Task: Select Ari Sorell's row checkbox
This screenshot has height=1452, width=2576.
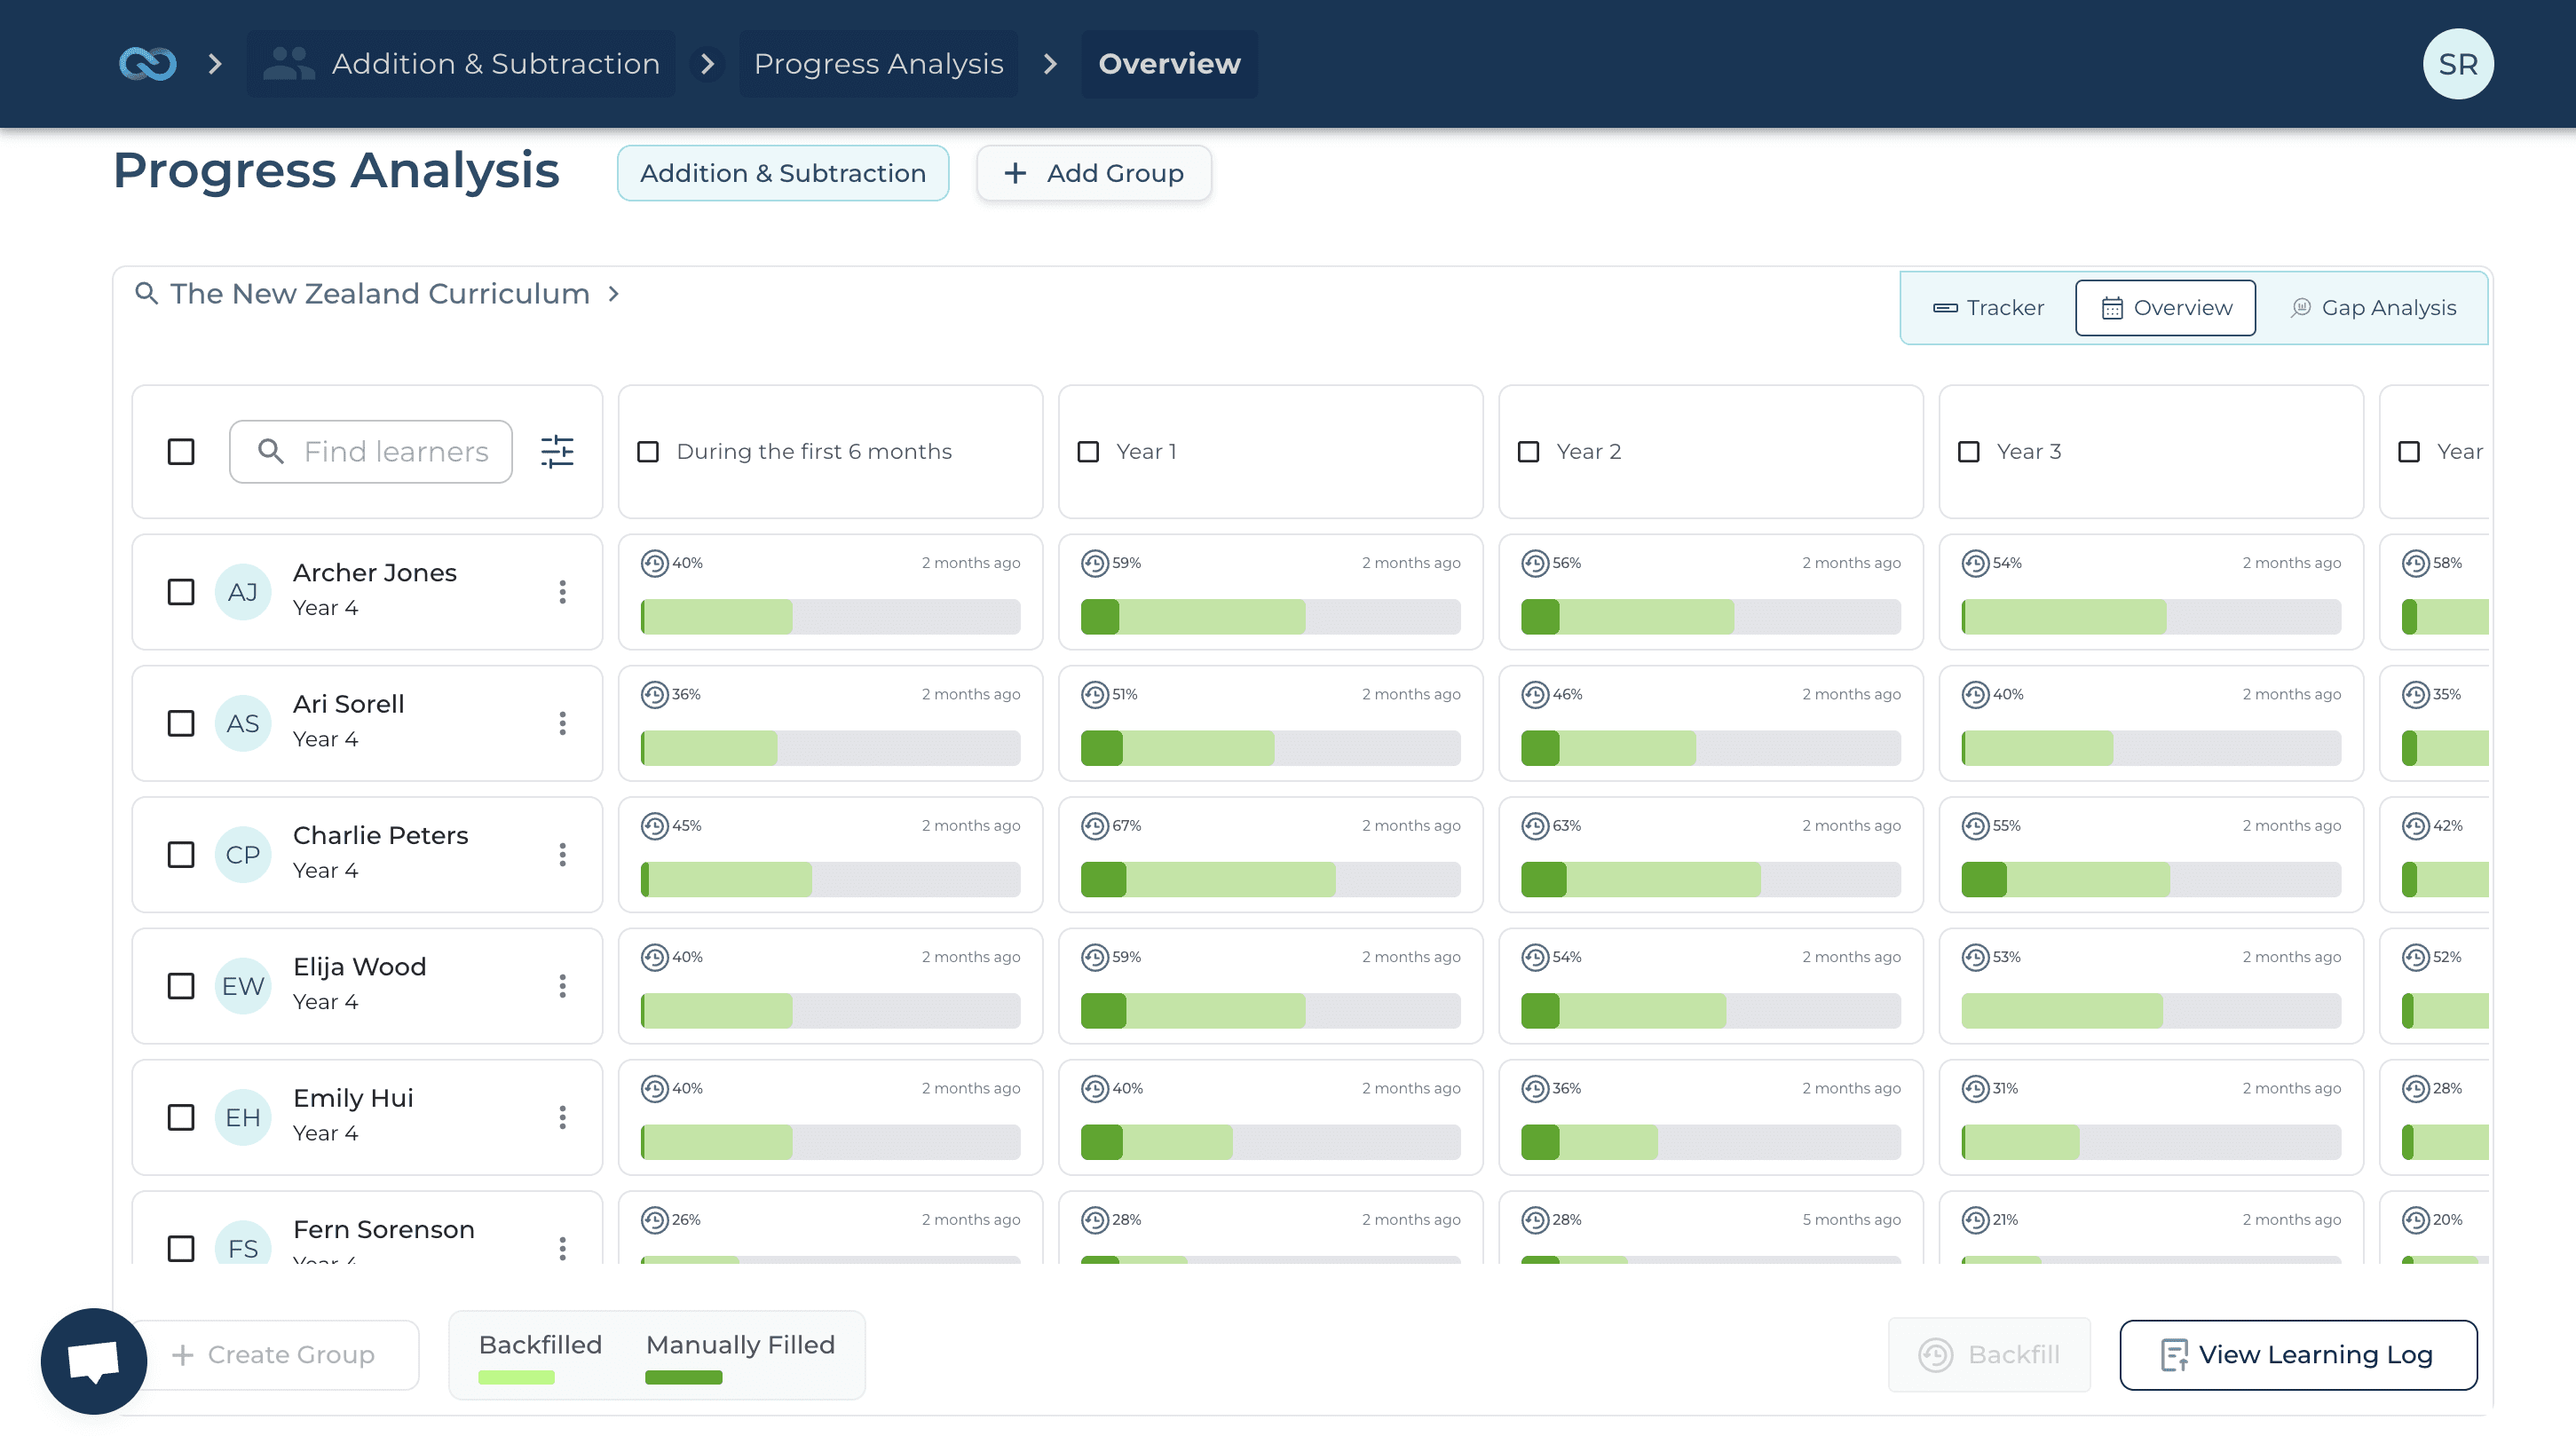Action: coord(181,723)
